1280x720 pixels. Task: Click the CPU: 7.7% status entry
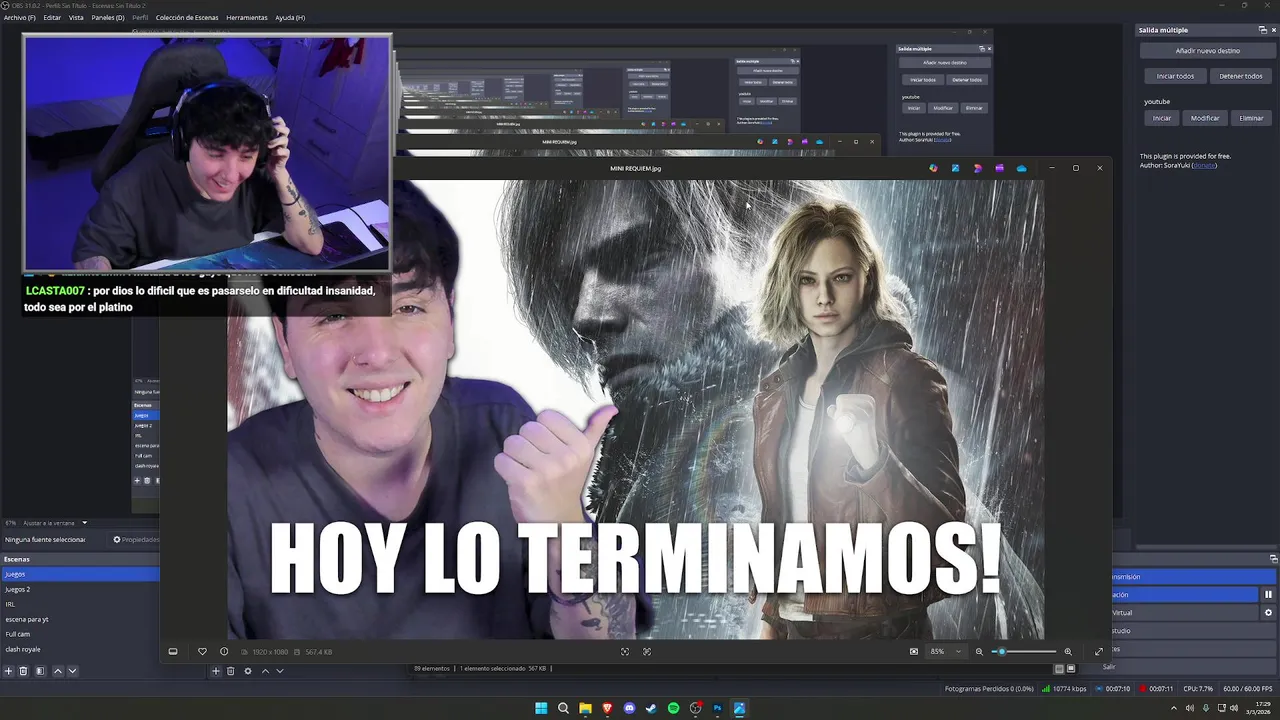pyautogui.click(x=1198, y=689)
